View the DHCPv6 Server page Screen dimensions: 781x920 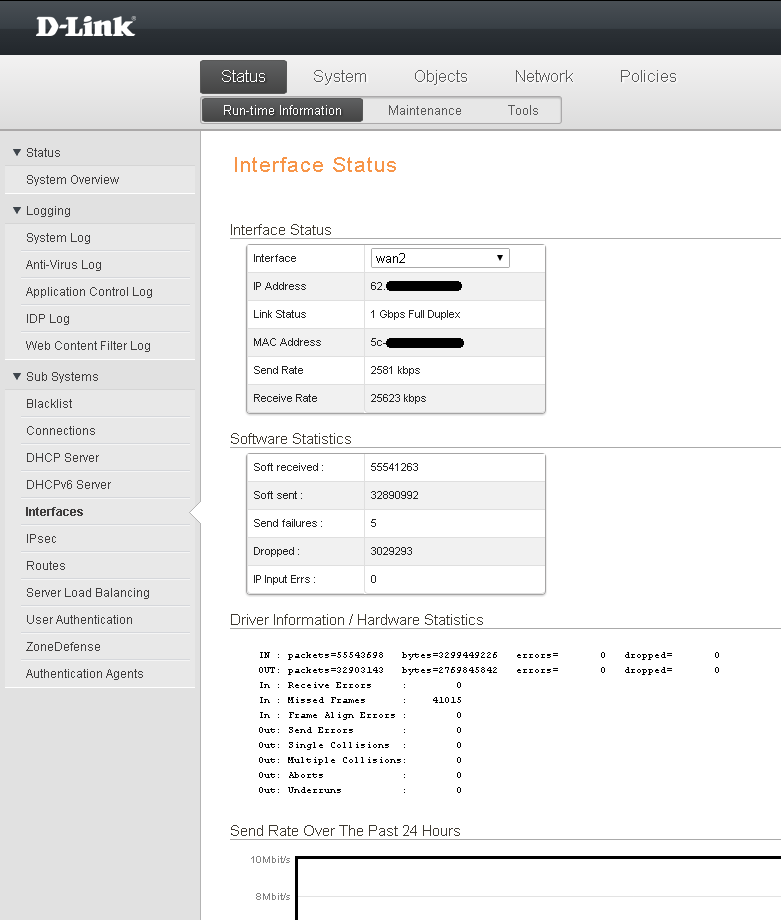pyautogui.click(x=68, y=485)
